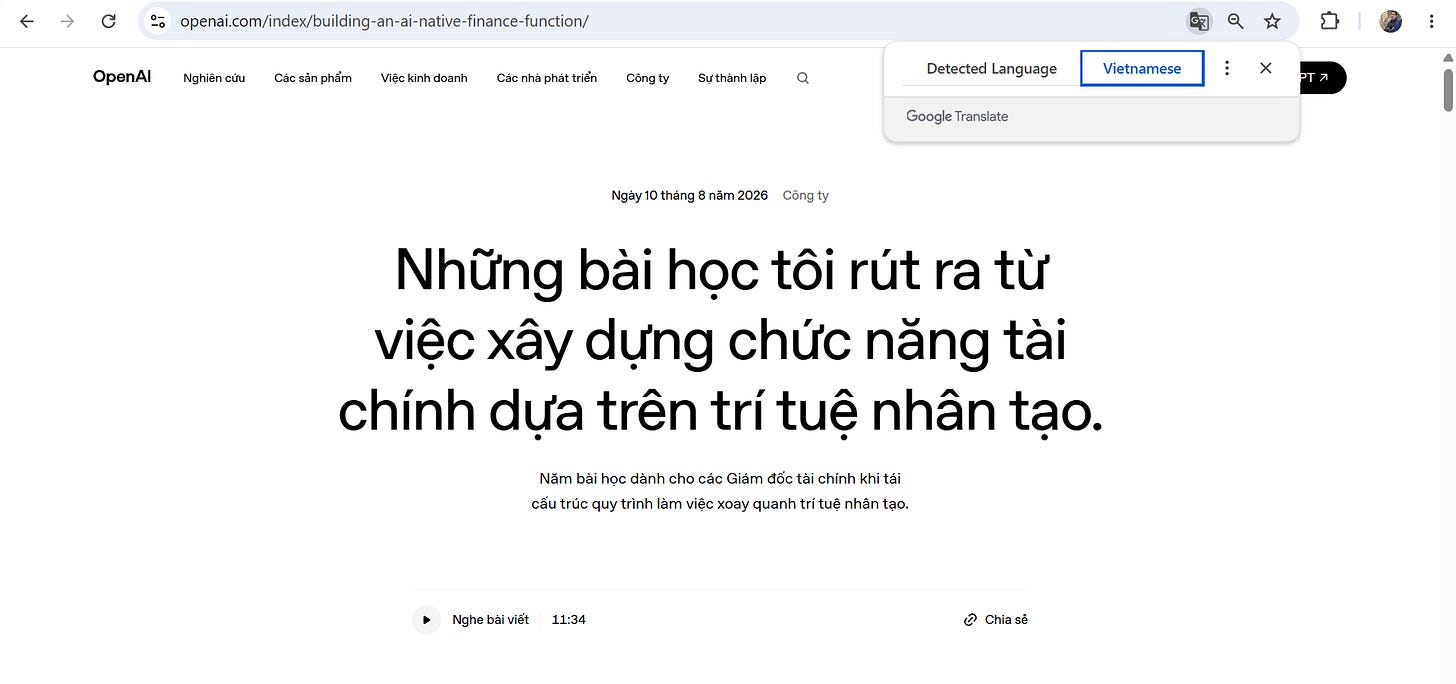Click the Chia sẻ share link

pyautogui.click(x=996, y=620)
